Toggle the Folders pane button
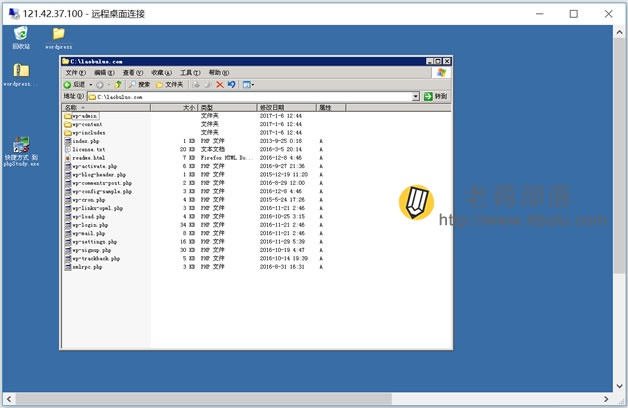Screen dimensions: 628x408 pyautogui.click(x=169, y=84)
